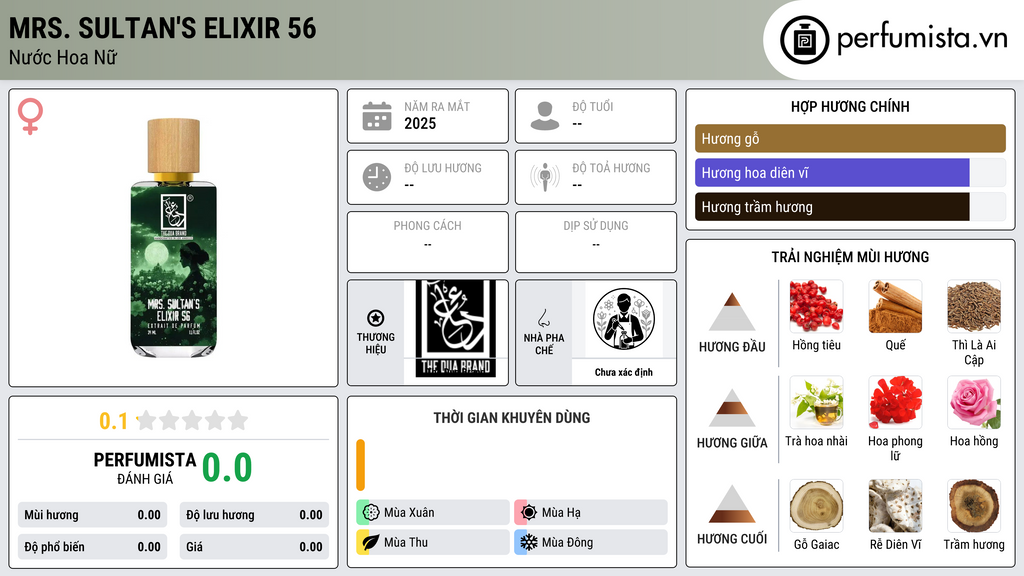This screenshot has width=1024, height=576.
Task: Click the flower icon for Mùa Xuân
Action: click(x=371, y=512)
